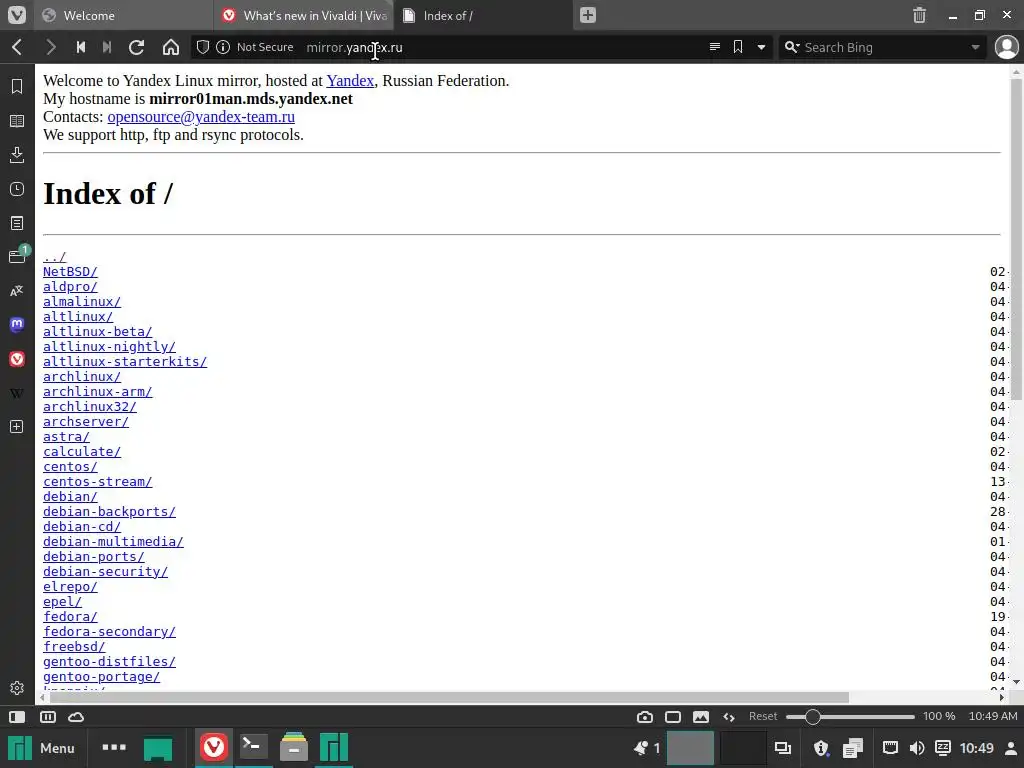Open the user profile avatar
The height and width of the screenshot is (768, 1024).
tap(1006, 47)
